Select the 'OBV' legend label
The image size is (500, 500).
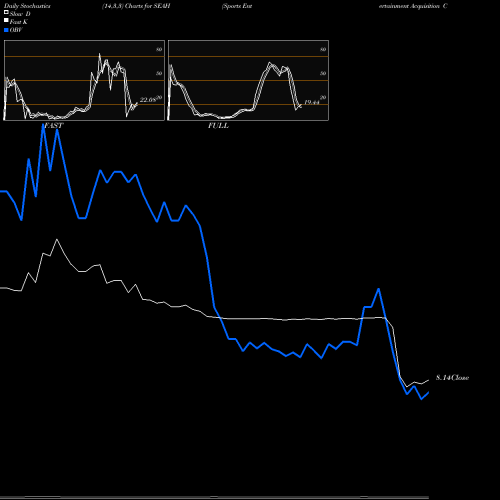[16, 30]
